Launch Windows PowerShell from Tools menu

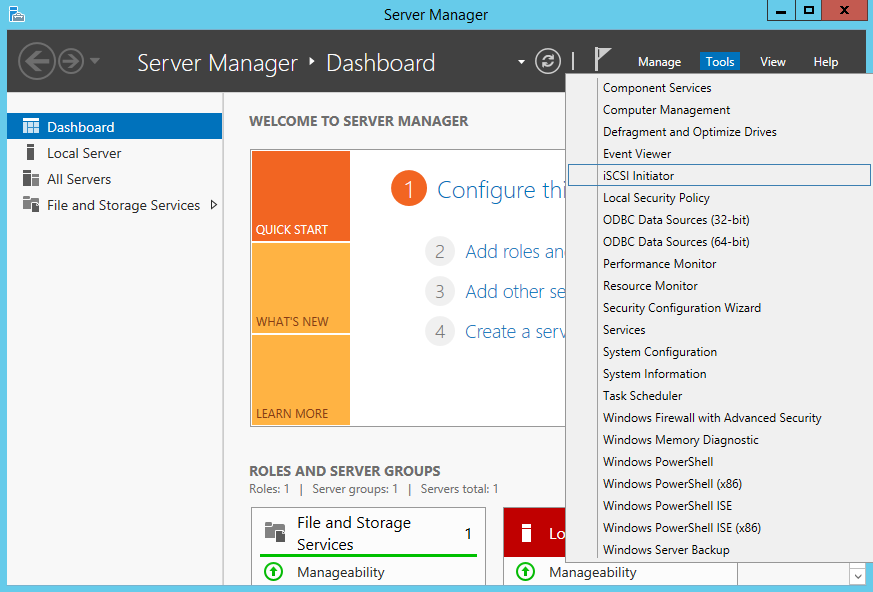click(x=658, y=462)
